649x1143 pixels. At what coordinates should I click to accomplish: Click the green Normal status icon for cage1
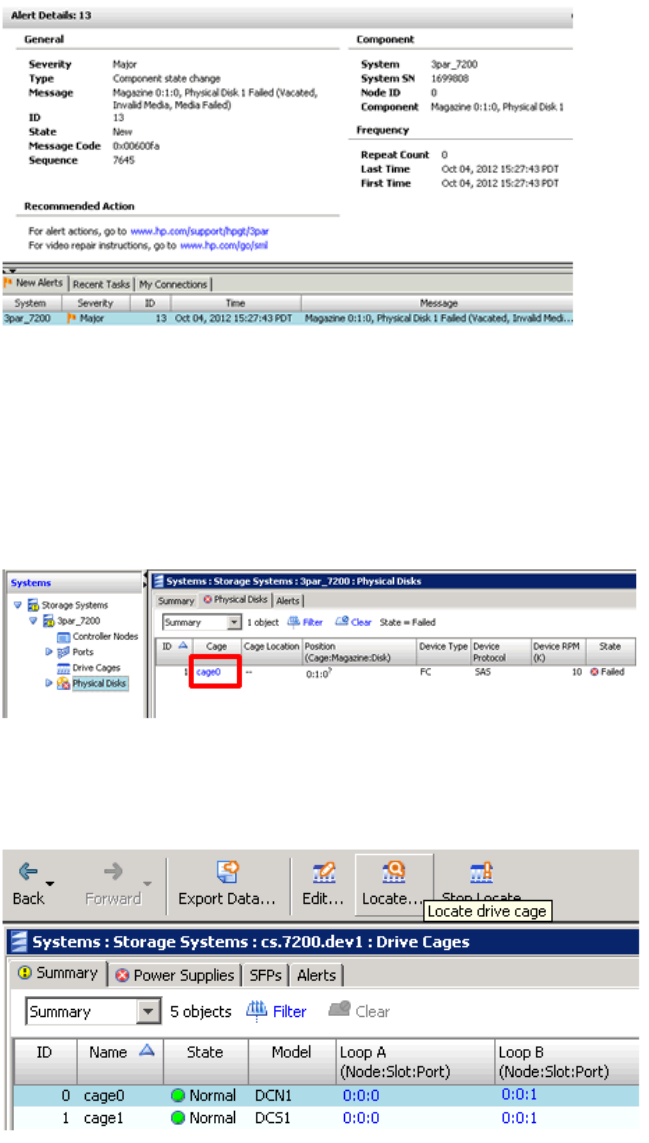pyautogui.click(x=178, y=1118)
